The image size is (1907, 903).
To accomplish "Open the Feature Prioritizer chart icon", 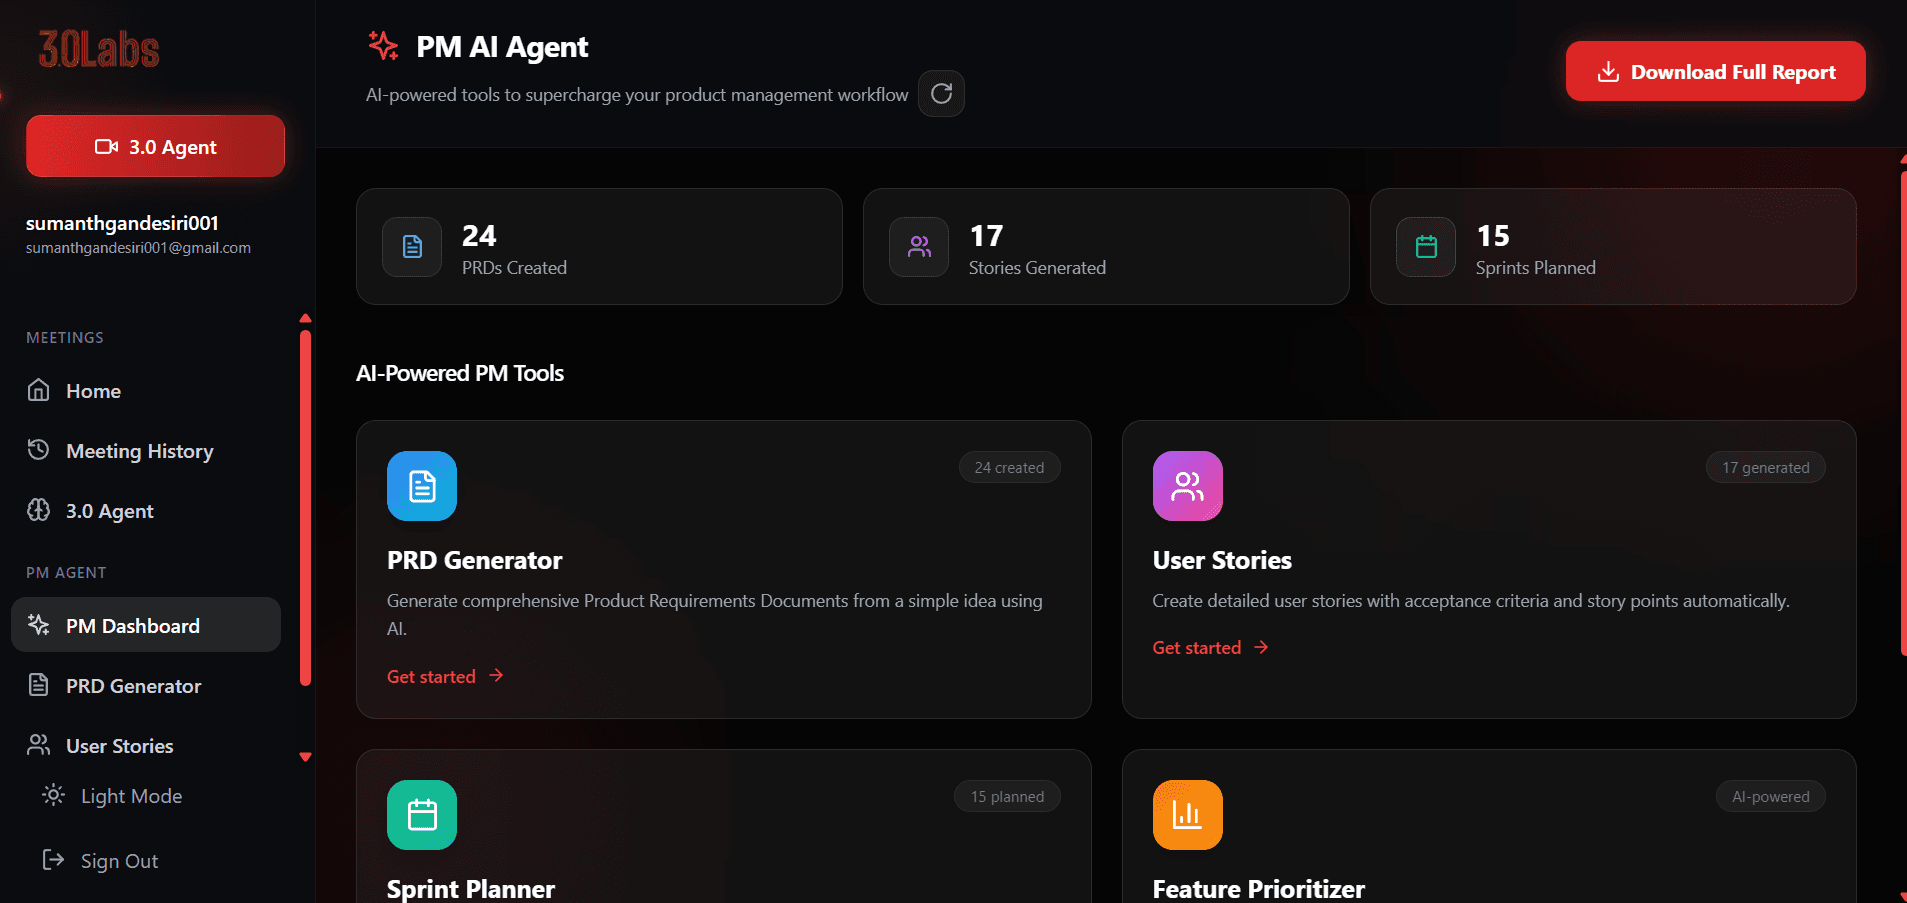I will 1187,814.
